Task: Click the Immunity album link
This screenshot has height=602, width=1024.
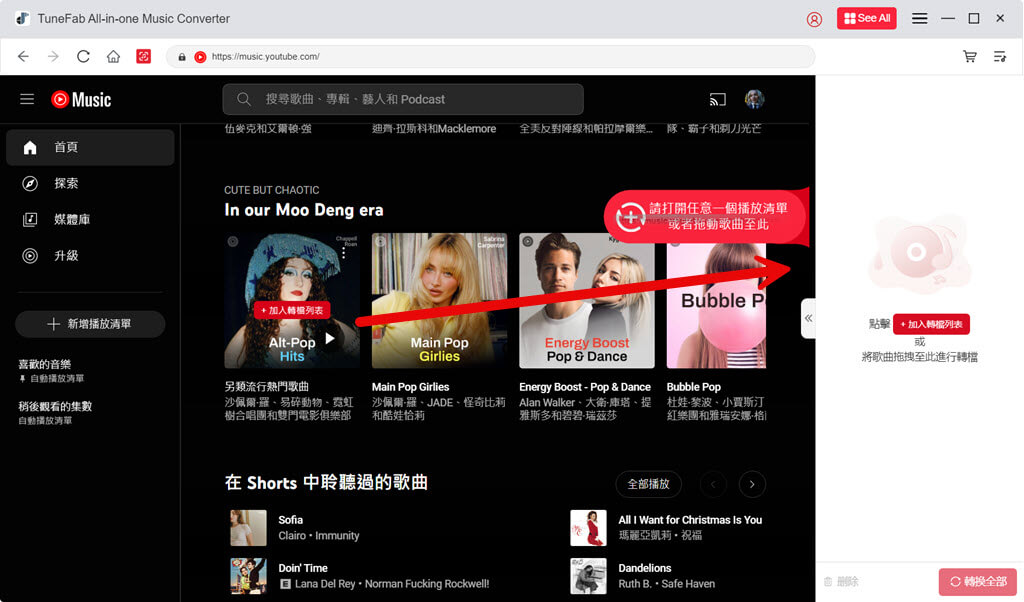Action: 338,535
